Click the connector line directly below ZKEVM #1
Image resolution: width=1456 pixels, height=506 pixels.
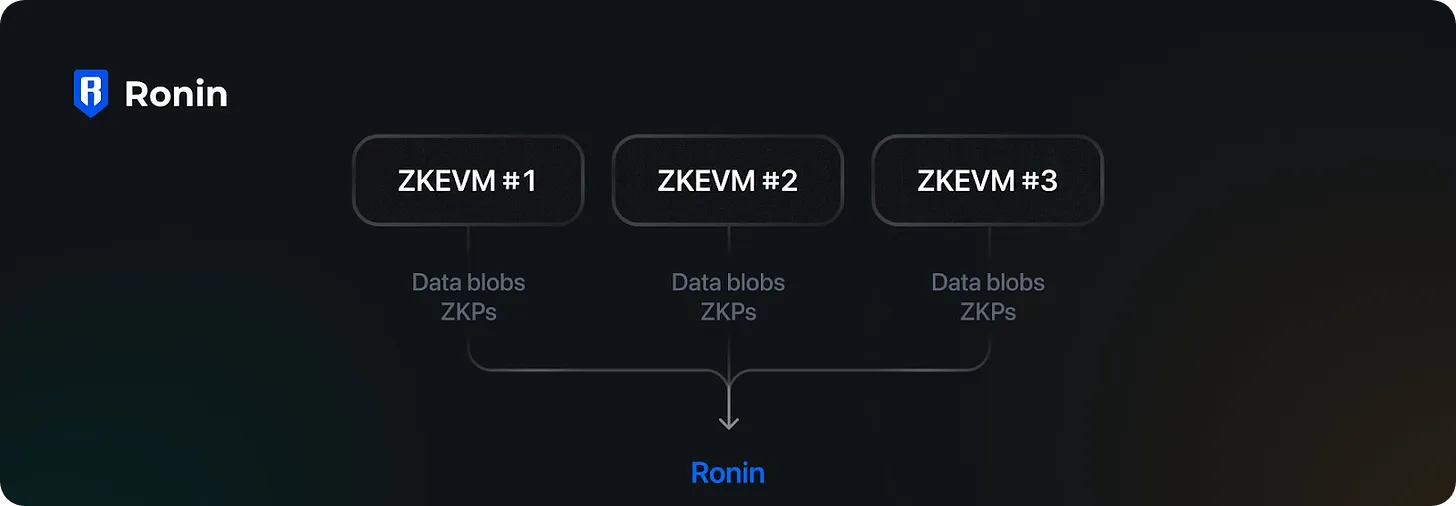[468, 246]
